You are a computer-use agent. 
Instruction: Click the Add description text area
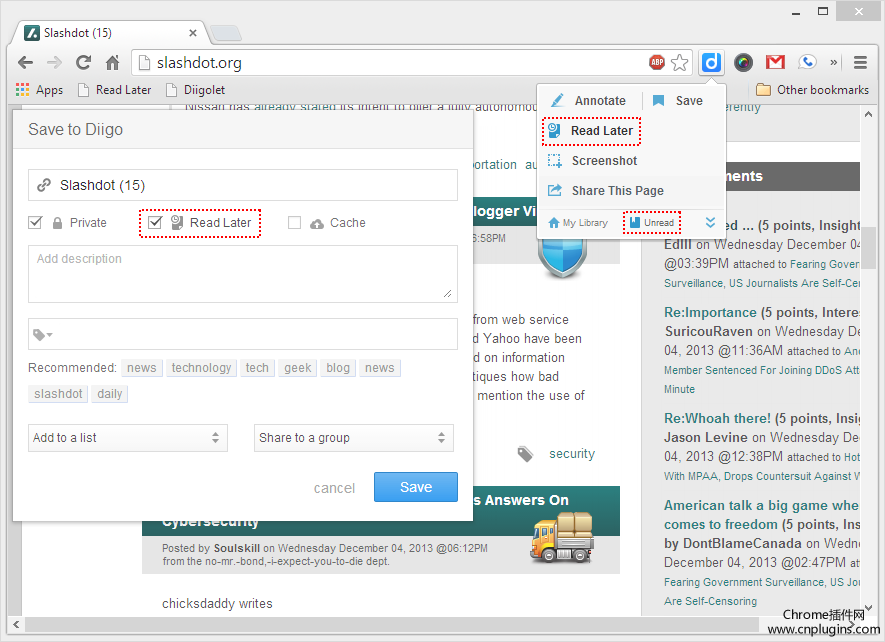point(243,274)
